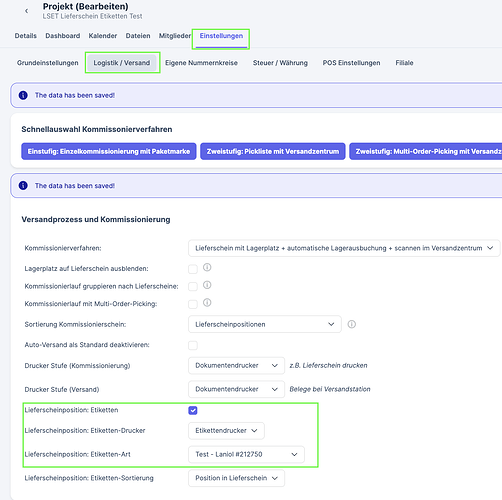Click info icon beside Kommissionierlauf gruppieren checkbox
The height and width of the screenshot is (500, 502).
pos(207,285)
